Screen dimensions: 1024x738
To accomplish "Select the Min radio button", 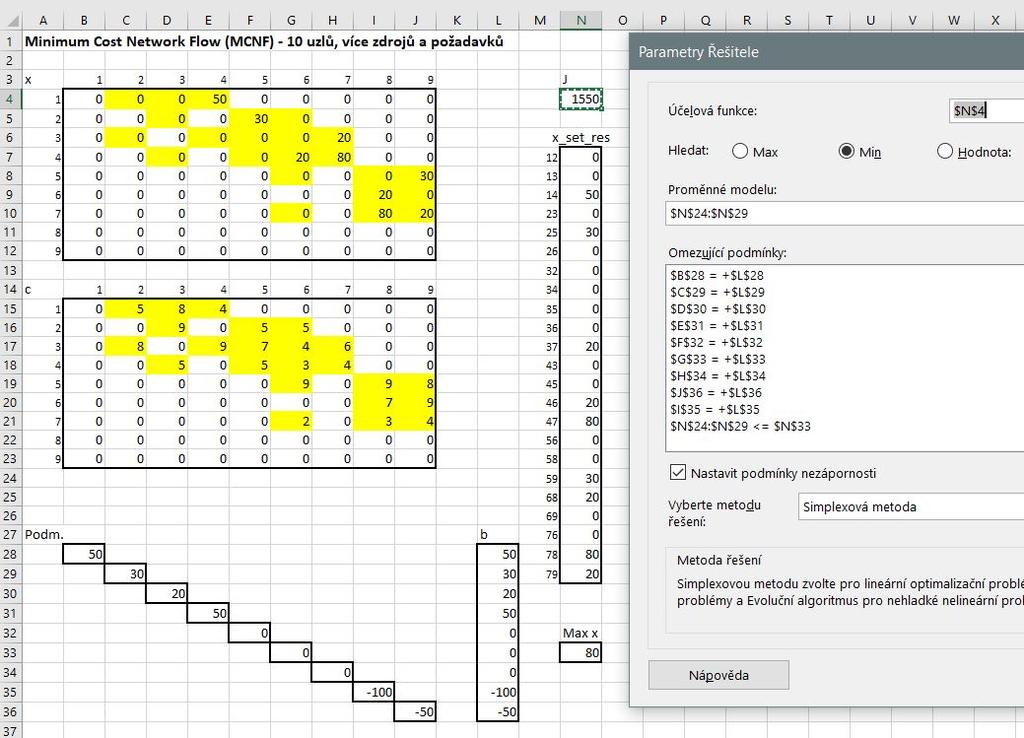I will coord(846,152).
